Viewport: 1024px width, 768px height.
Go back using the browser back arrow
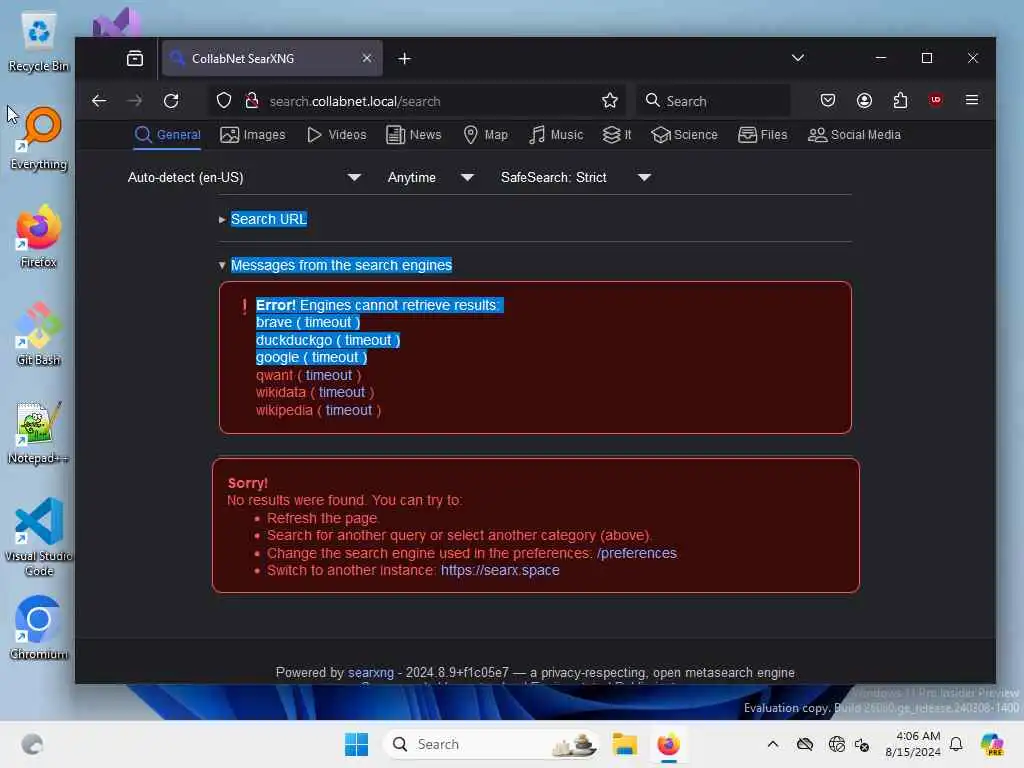coord(99,101)
